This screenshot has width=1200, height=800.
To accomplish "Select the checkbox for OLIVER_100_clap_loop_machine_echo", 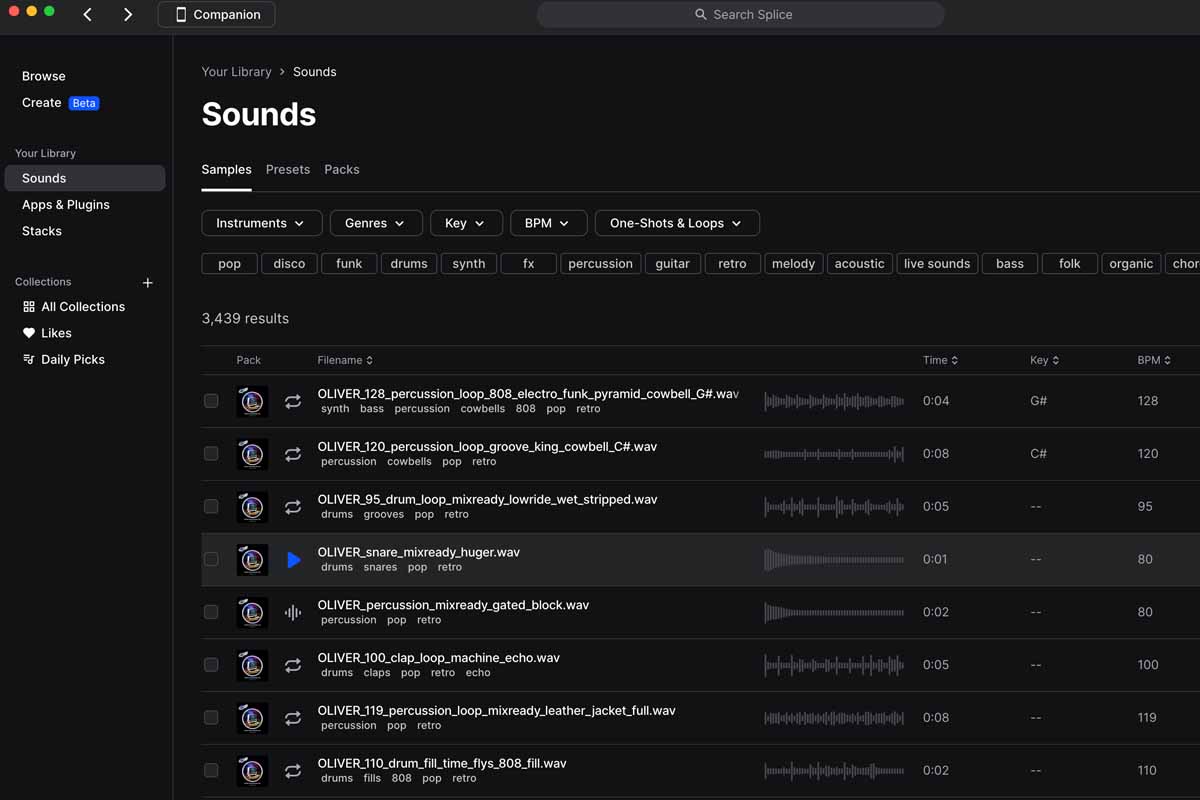I will (x=211, y=665).
